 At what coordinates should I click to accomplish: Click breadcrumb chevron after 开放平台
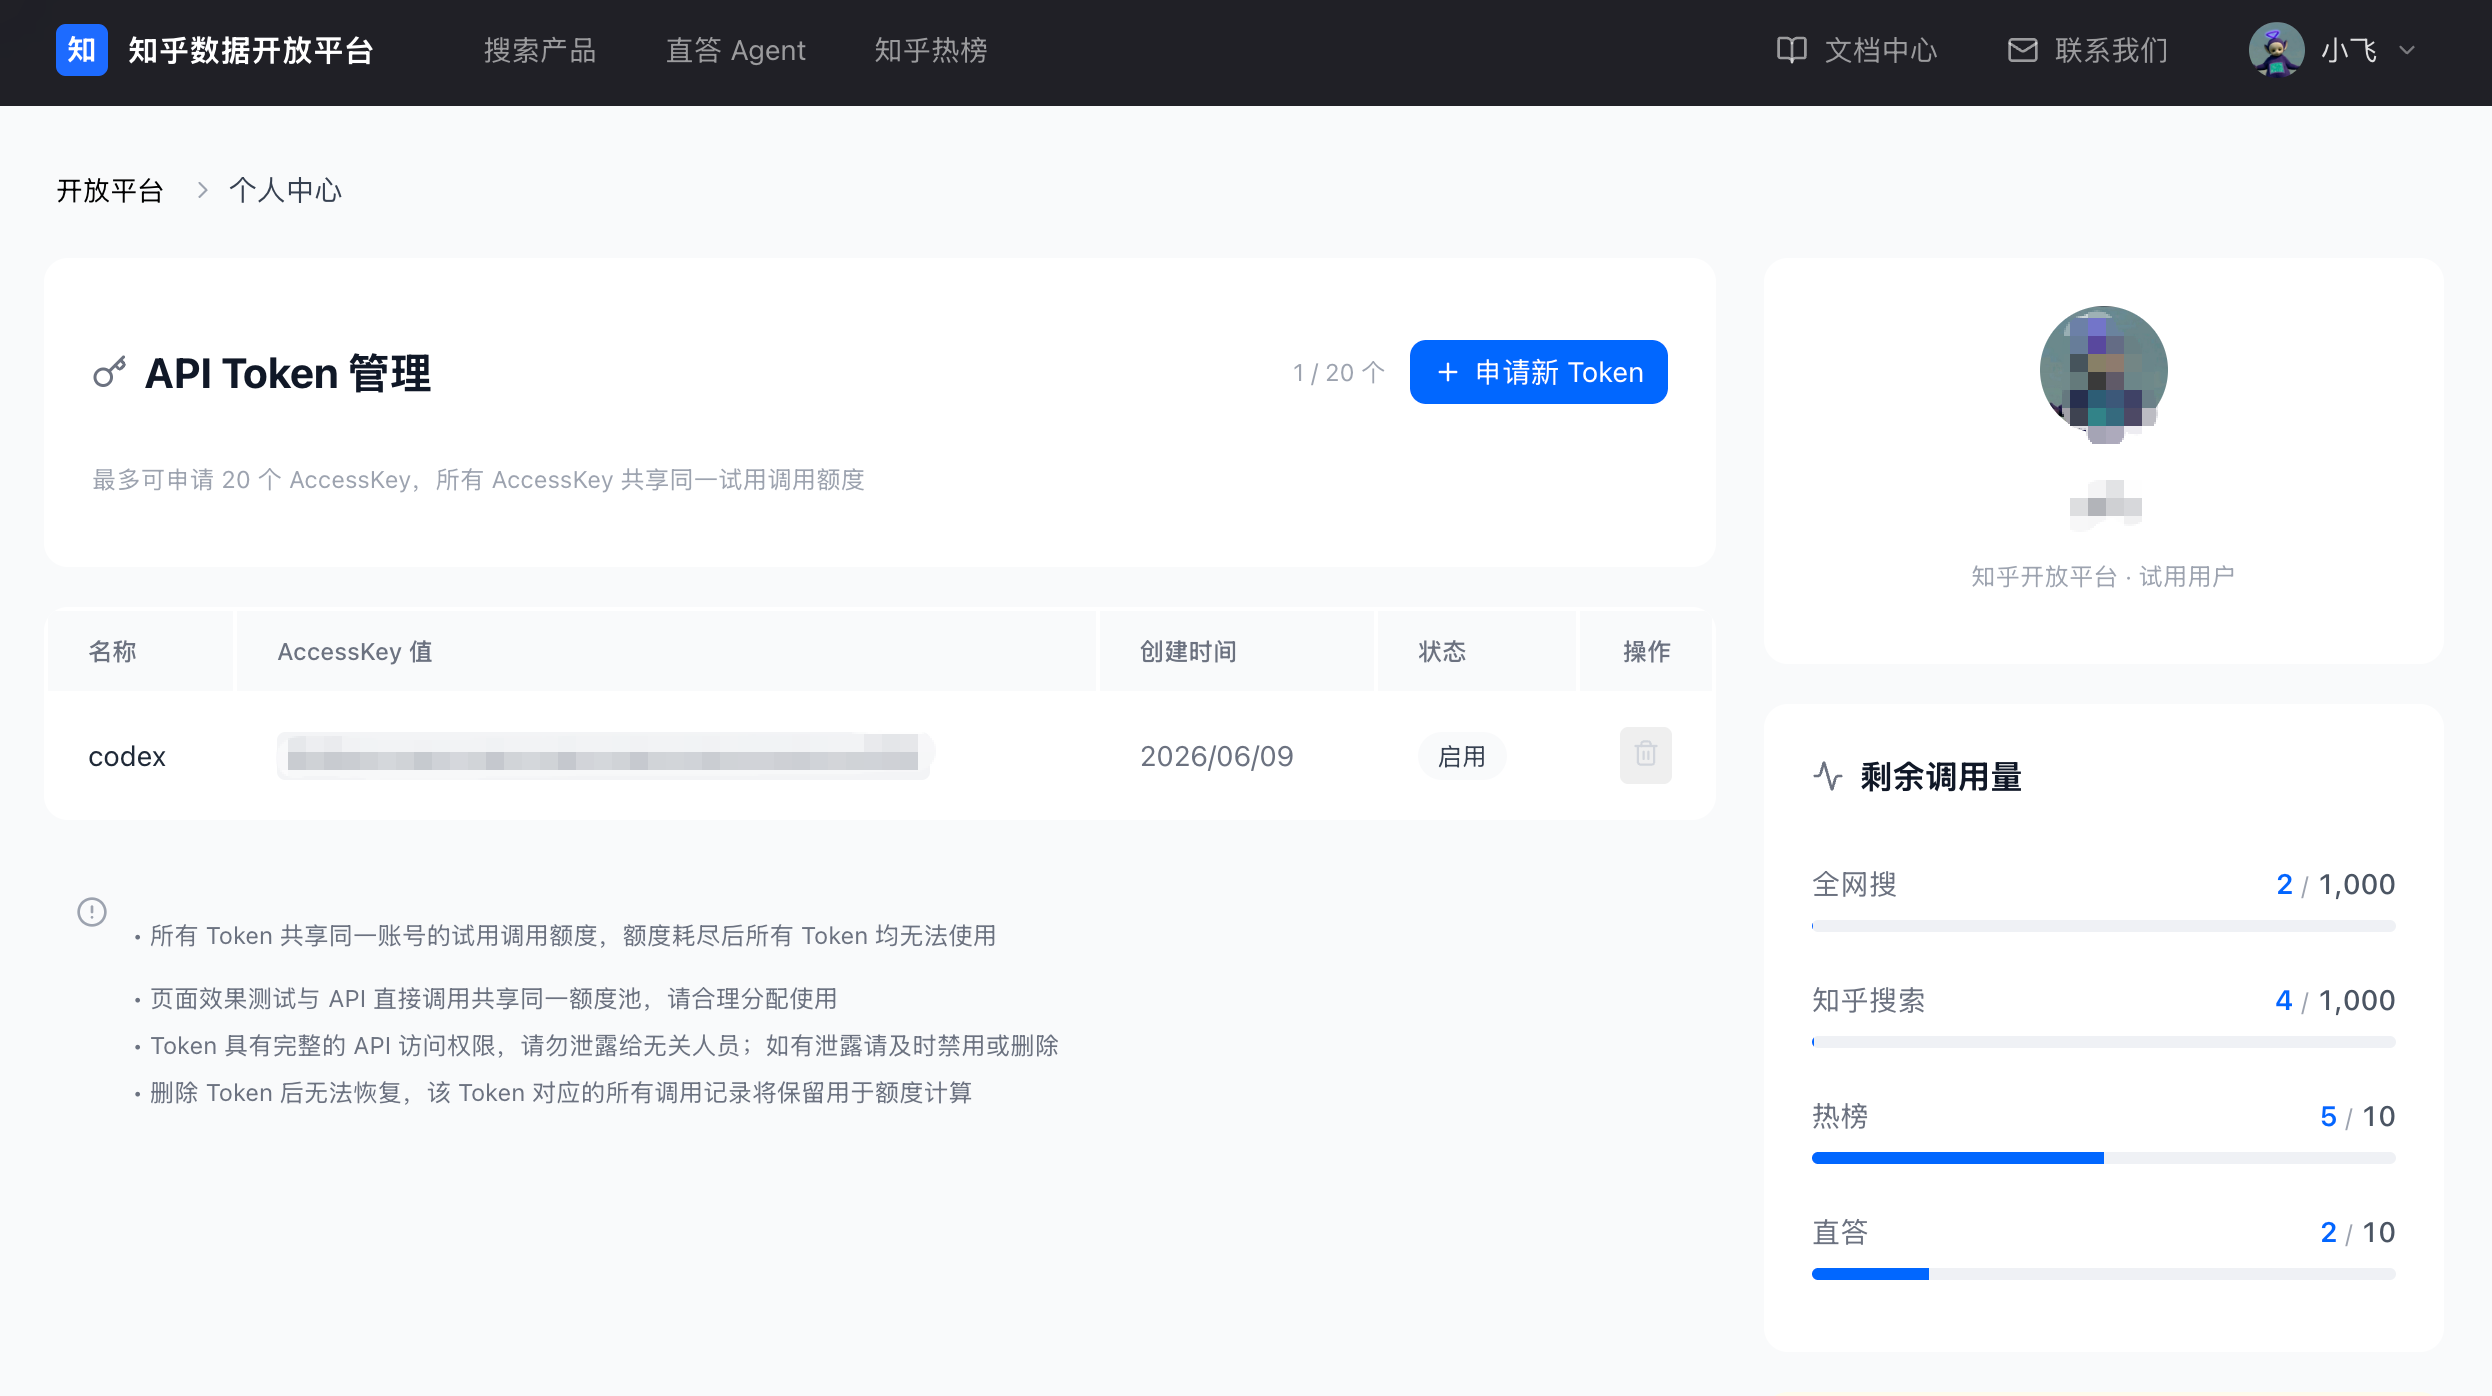point(202,190)
